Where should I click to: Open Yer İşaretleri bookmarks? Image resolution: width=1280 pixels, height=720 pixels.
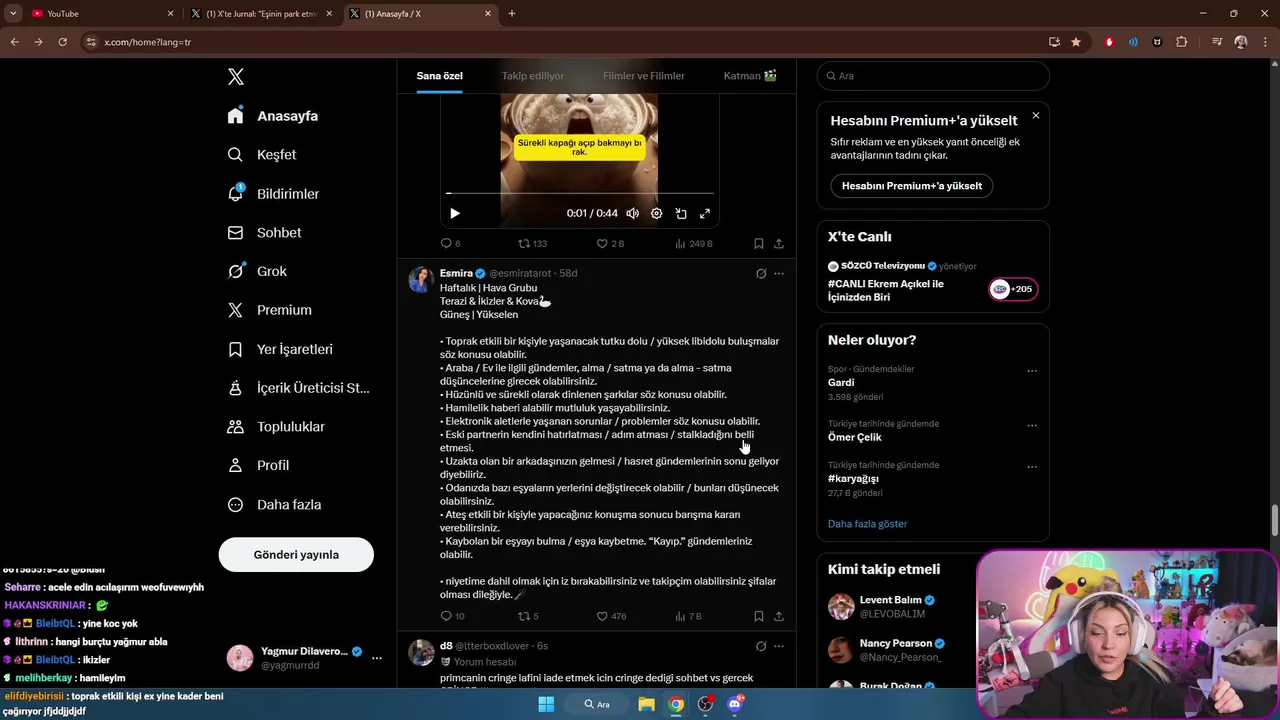[x=280, y=349]
